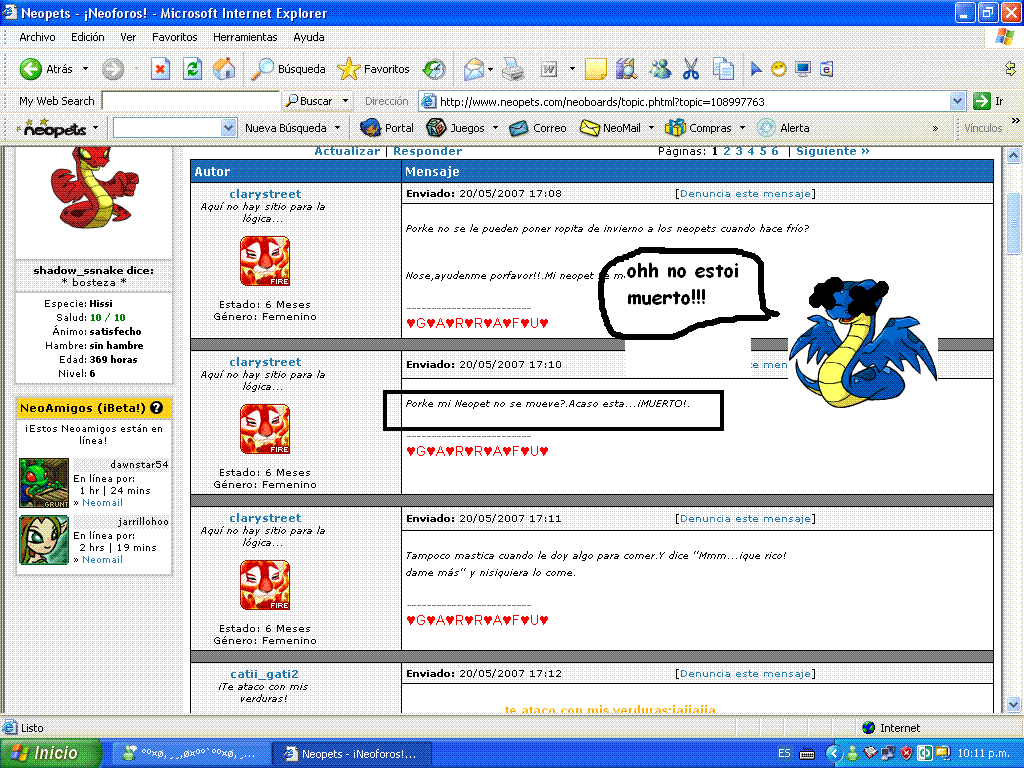The width and height of the screenshot is (1024, 768).
Task: Open the Archivo menu
Action: 37,37
